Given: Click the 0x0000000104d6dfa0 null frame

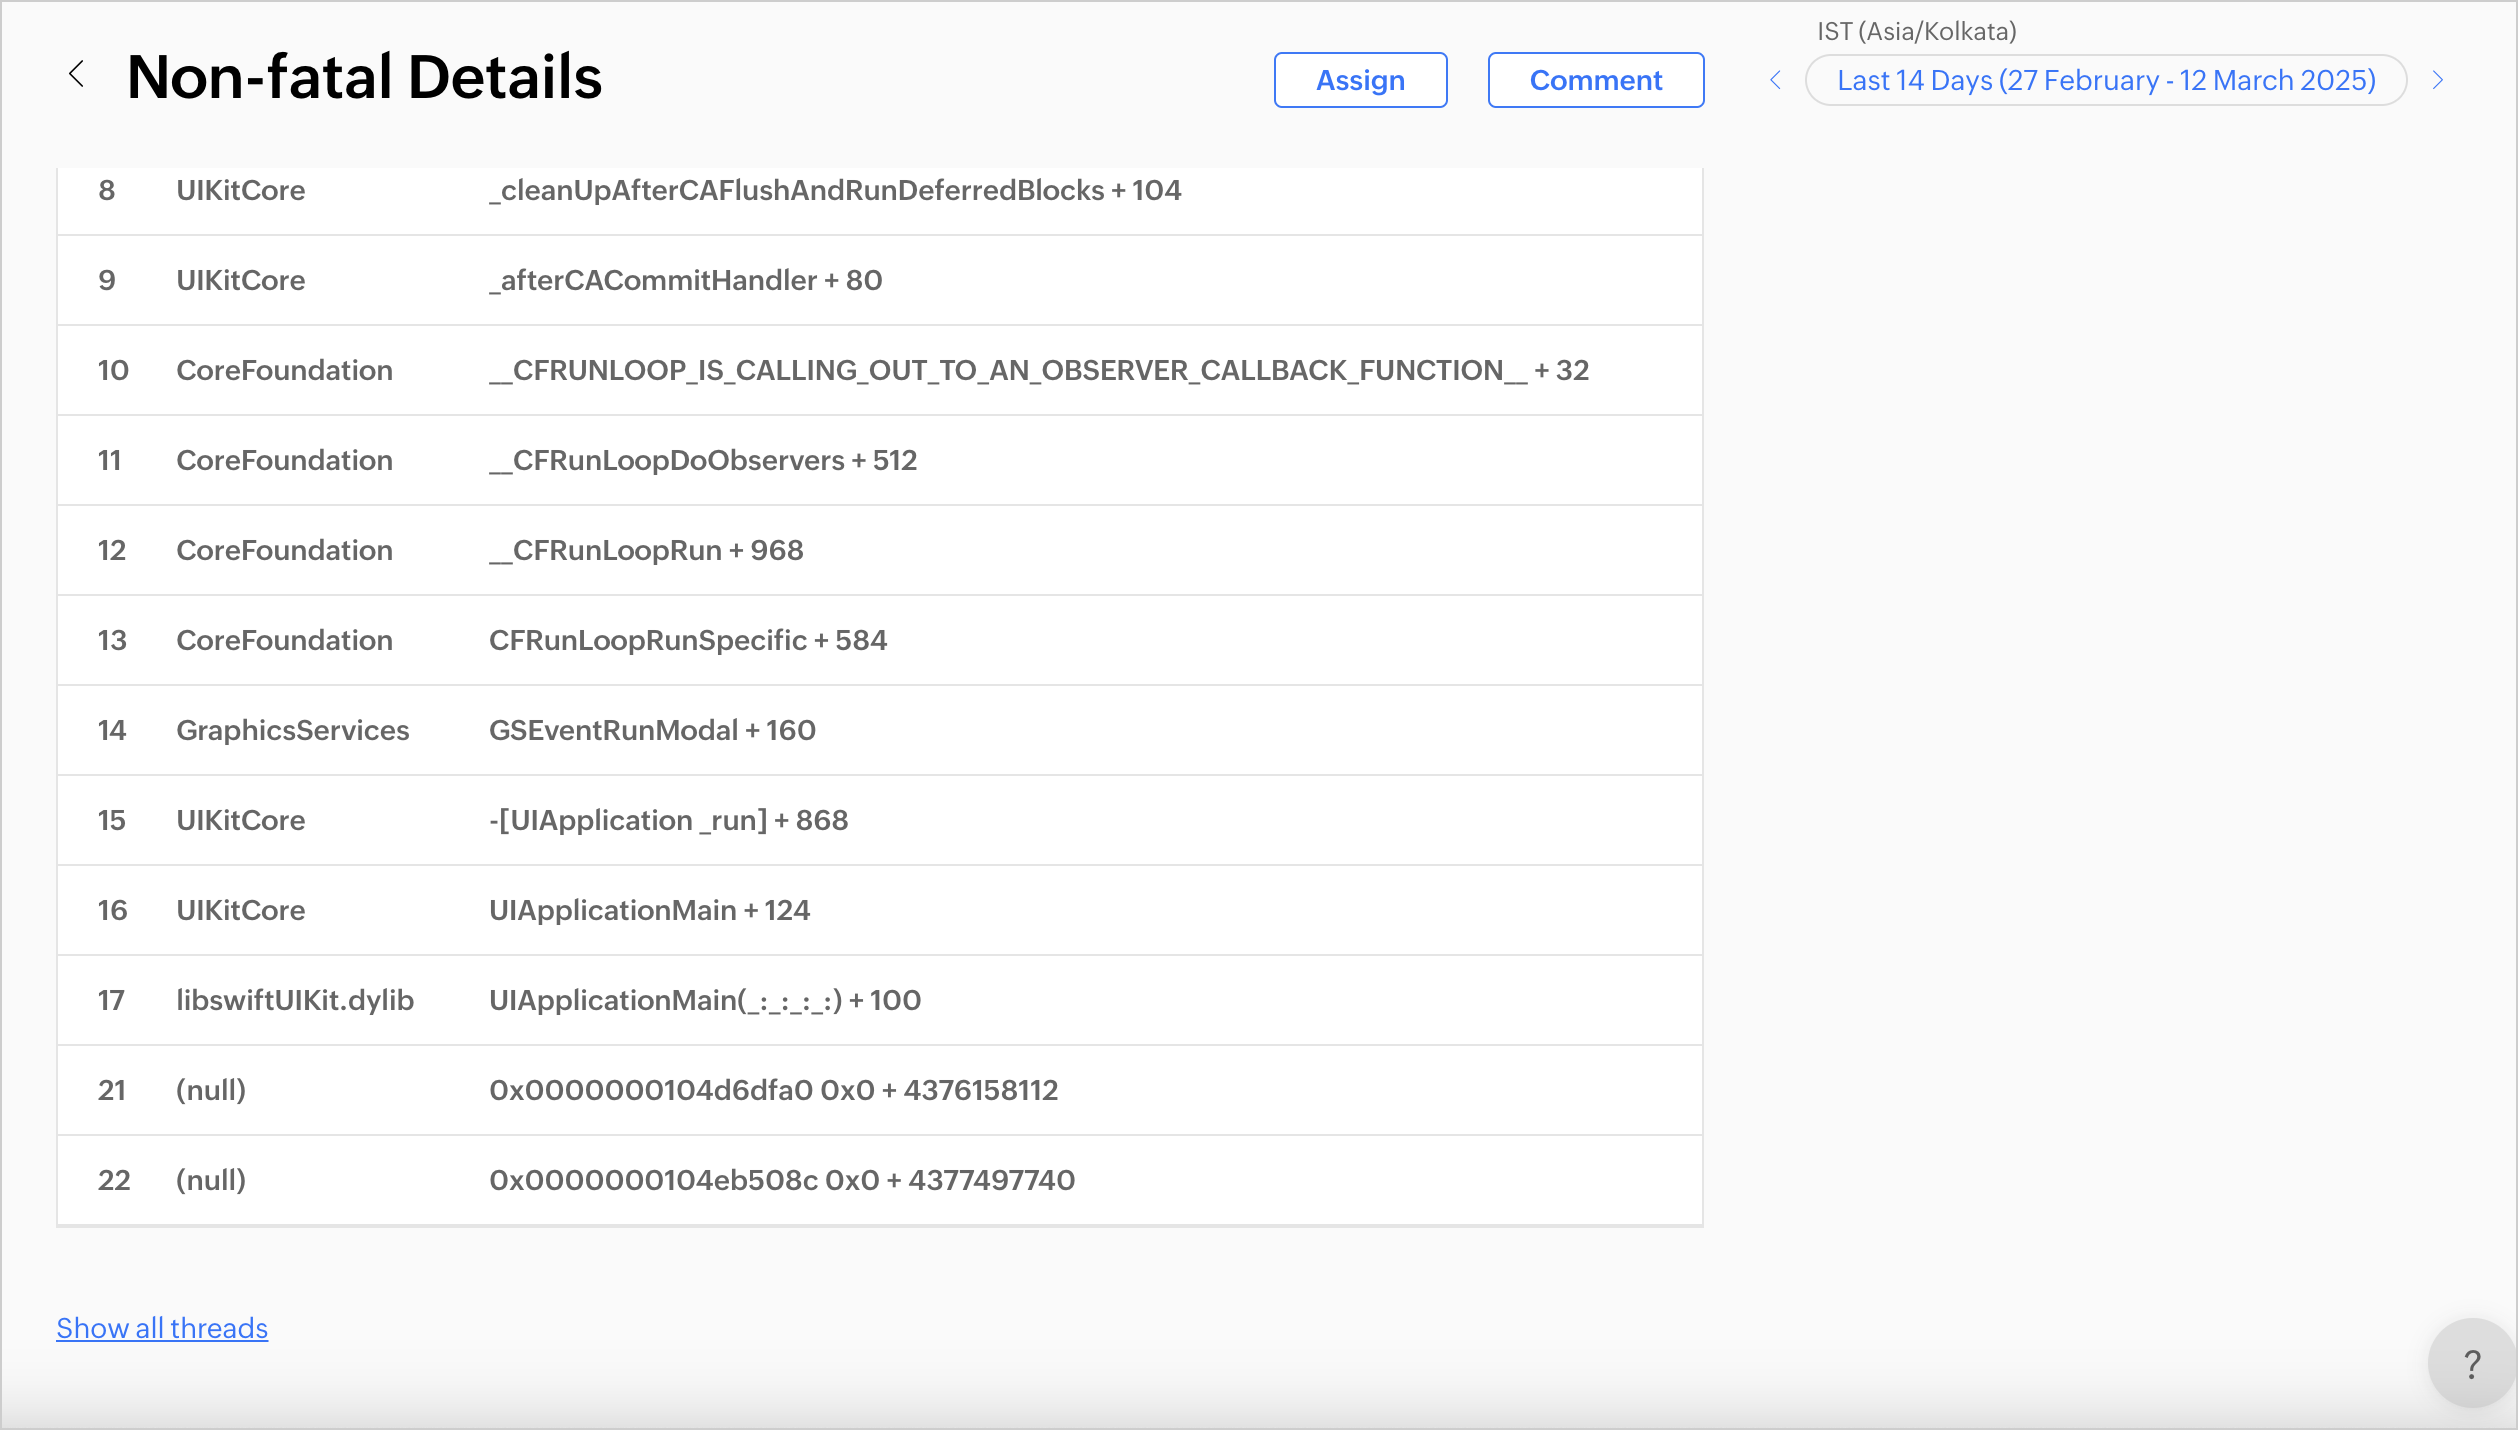Looking at the screenshot, I should [x=772, y=1090].
